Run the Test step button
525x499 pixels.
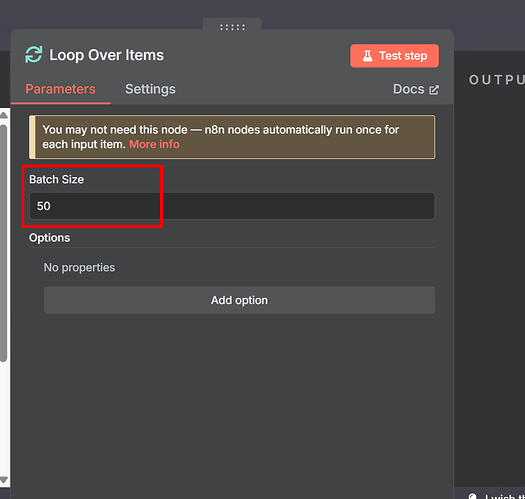click(x=394, y=56)
